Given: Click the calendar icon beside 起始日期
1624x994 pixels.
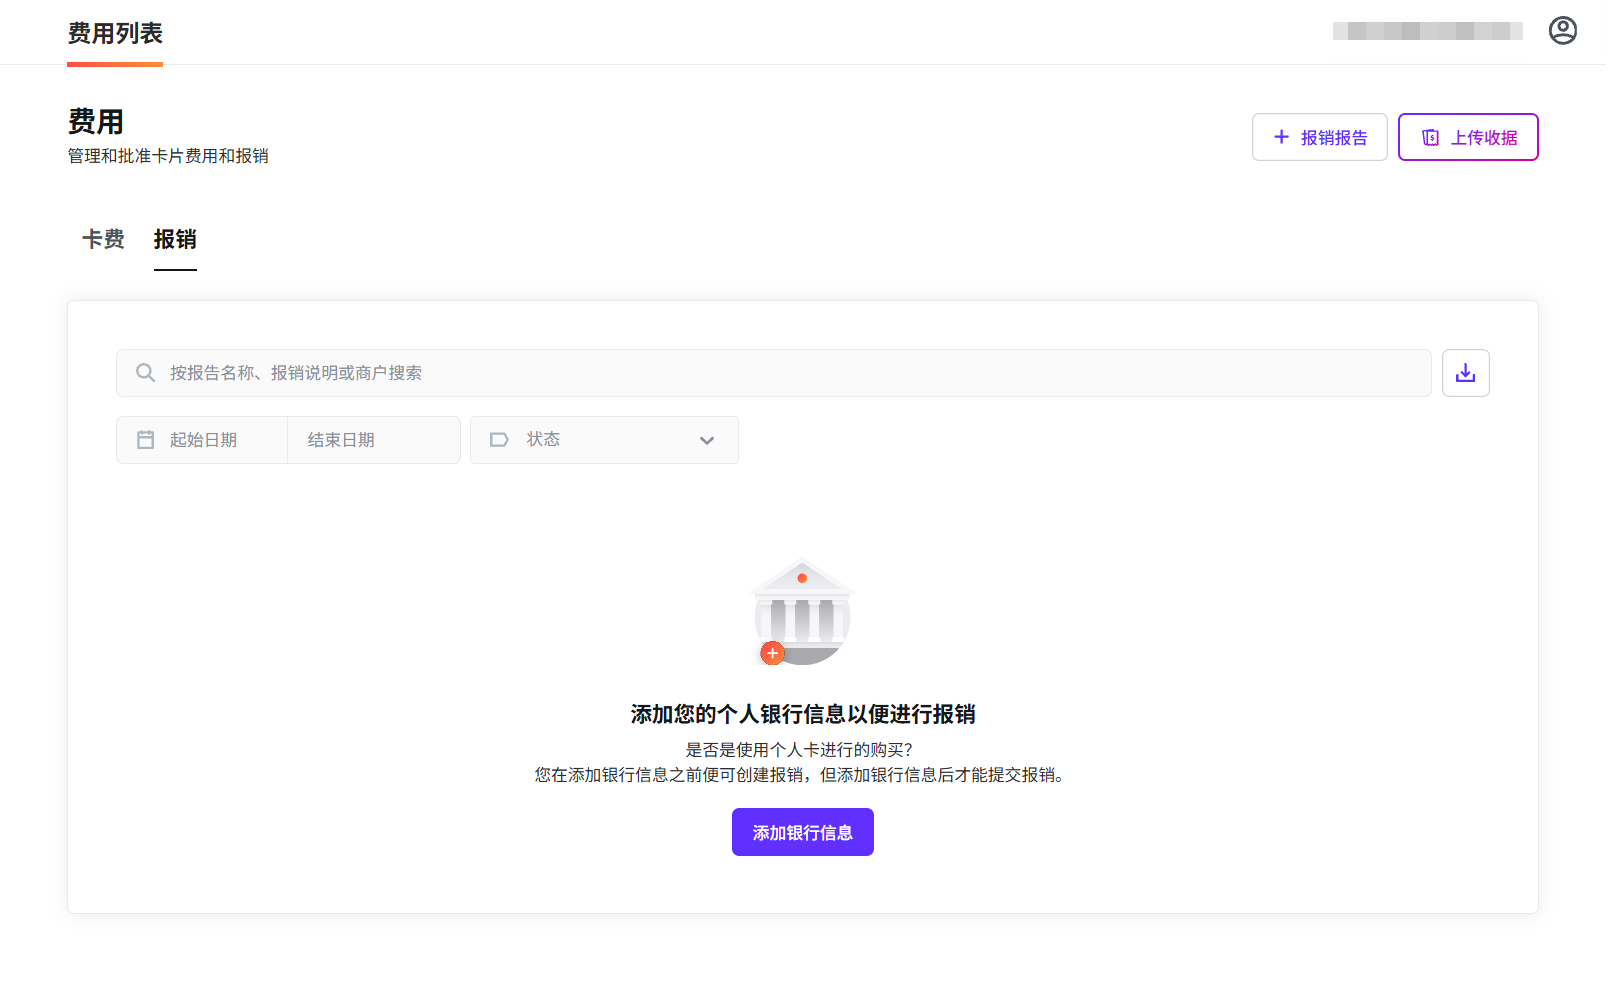Looking at the screenshot, I should coord(146,440).
